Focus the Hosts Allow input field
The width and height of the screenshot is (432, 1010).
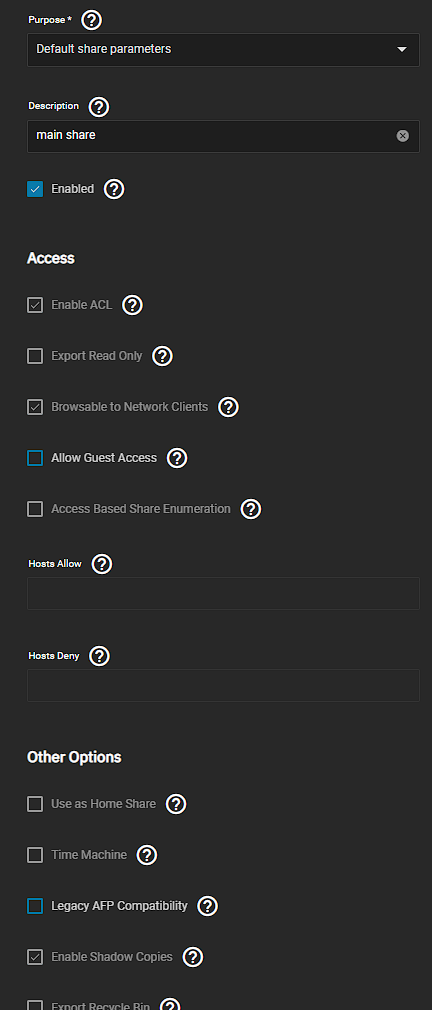pos(223,593)
